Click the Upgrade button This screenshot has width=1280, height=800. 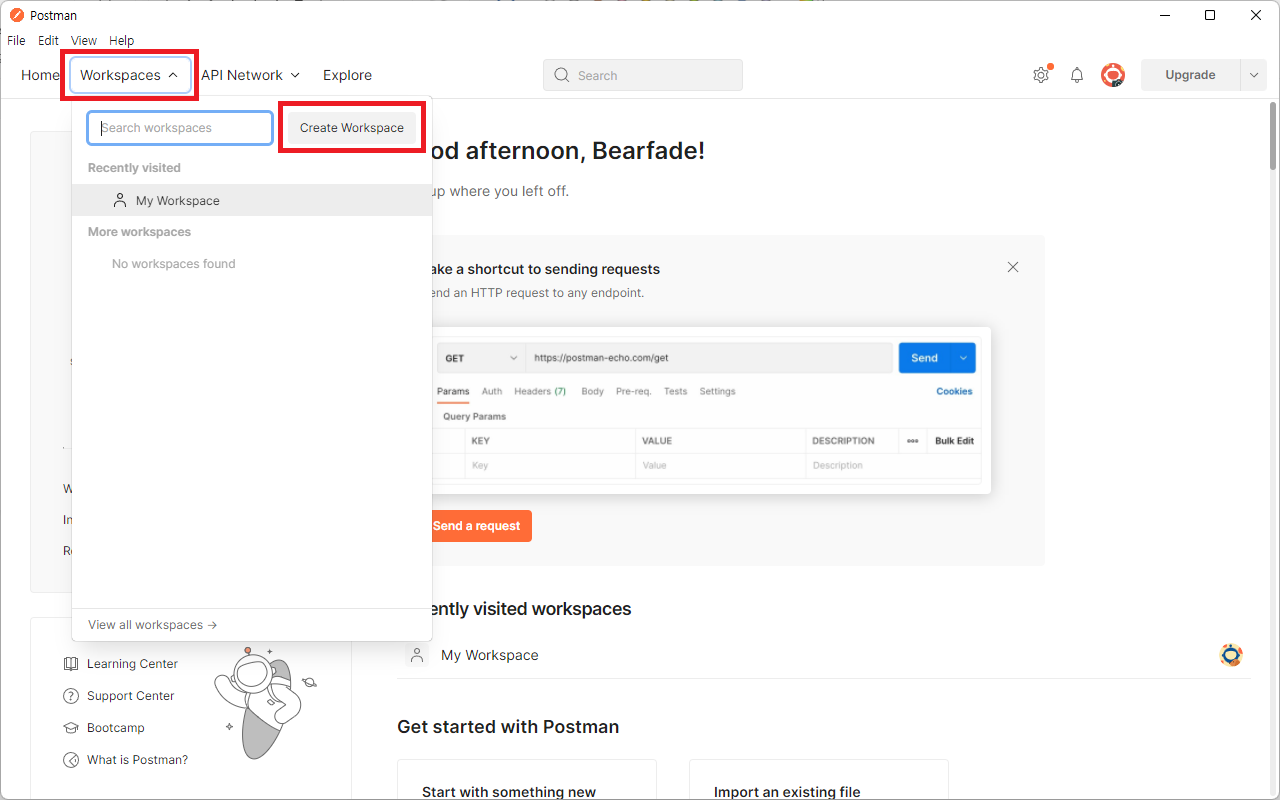click(1190, 75)
